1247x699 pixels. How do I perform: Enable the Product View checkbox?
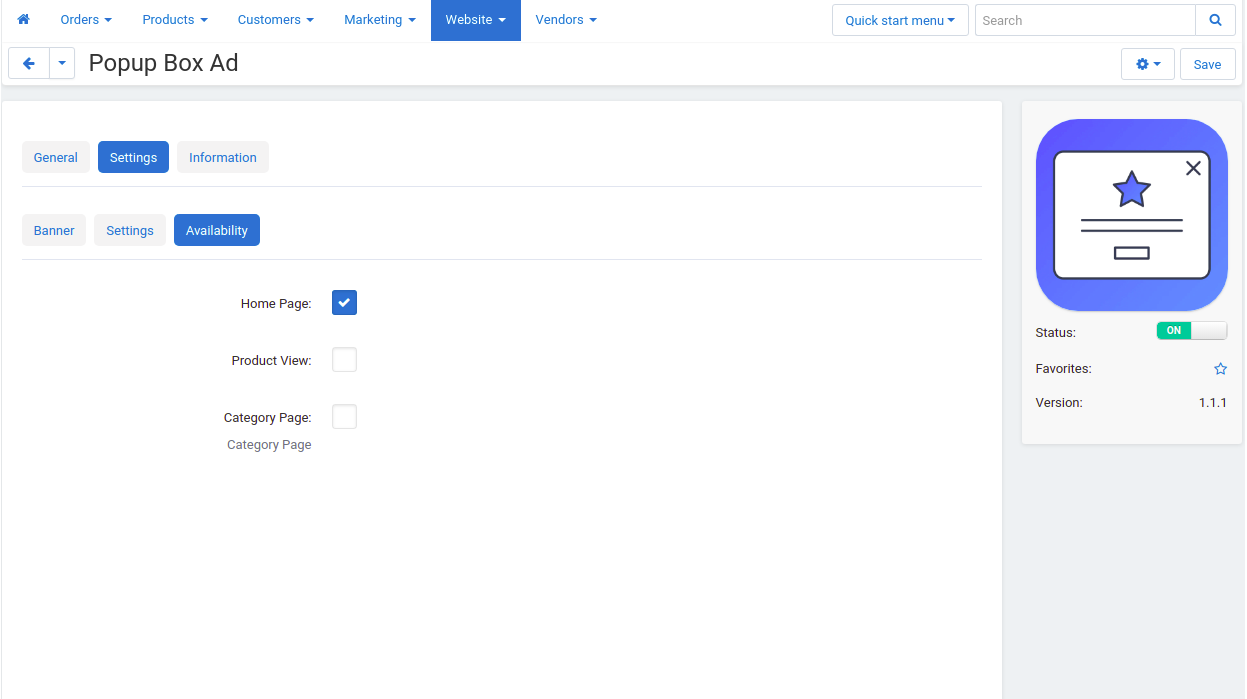click(x=344, y=360)
